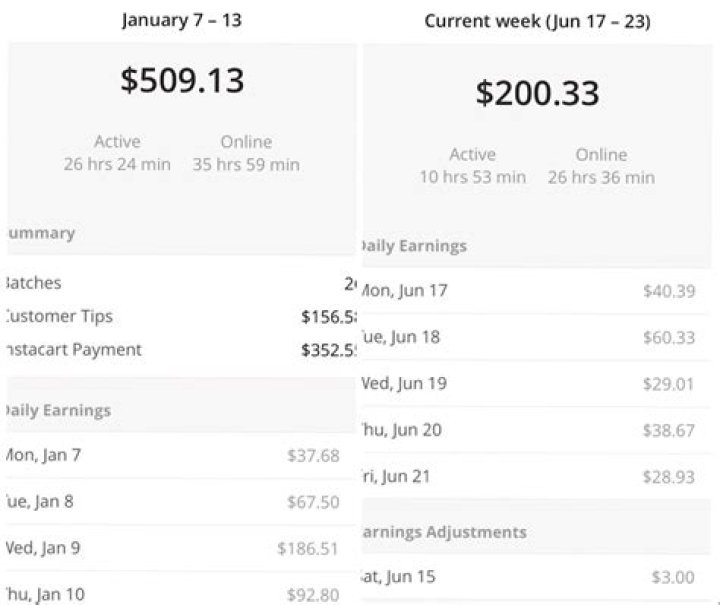Click the $509.13 weekly total
This screenshot has height=605, width=720.
coord(182,81)
